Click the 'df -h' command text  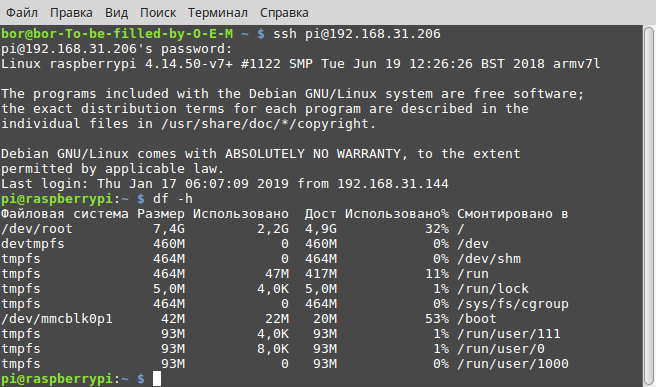click(x=173, y=198)
